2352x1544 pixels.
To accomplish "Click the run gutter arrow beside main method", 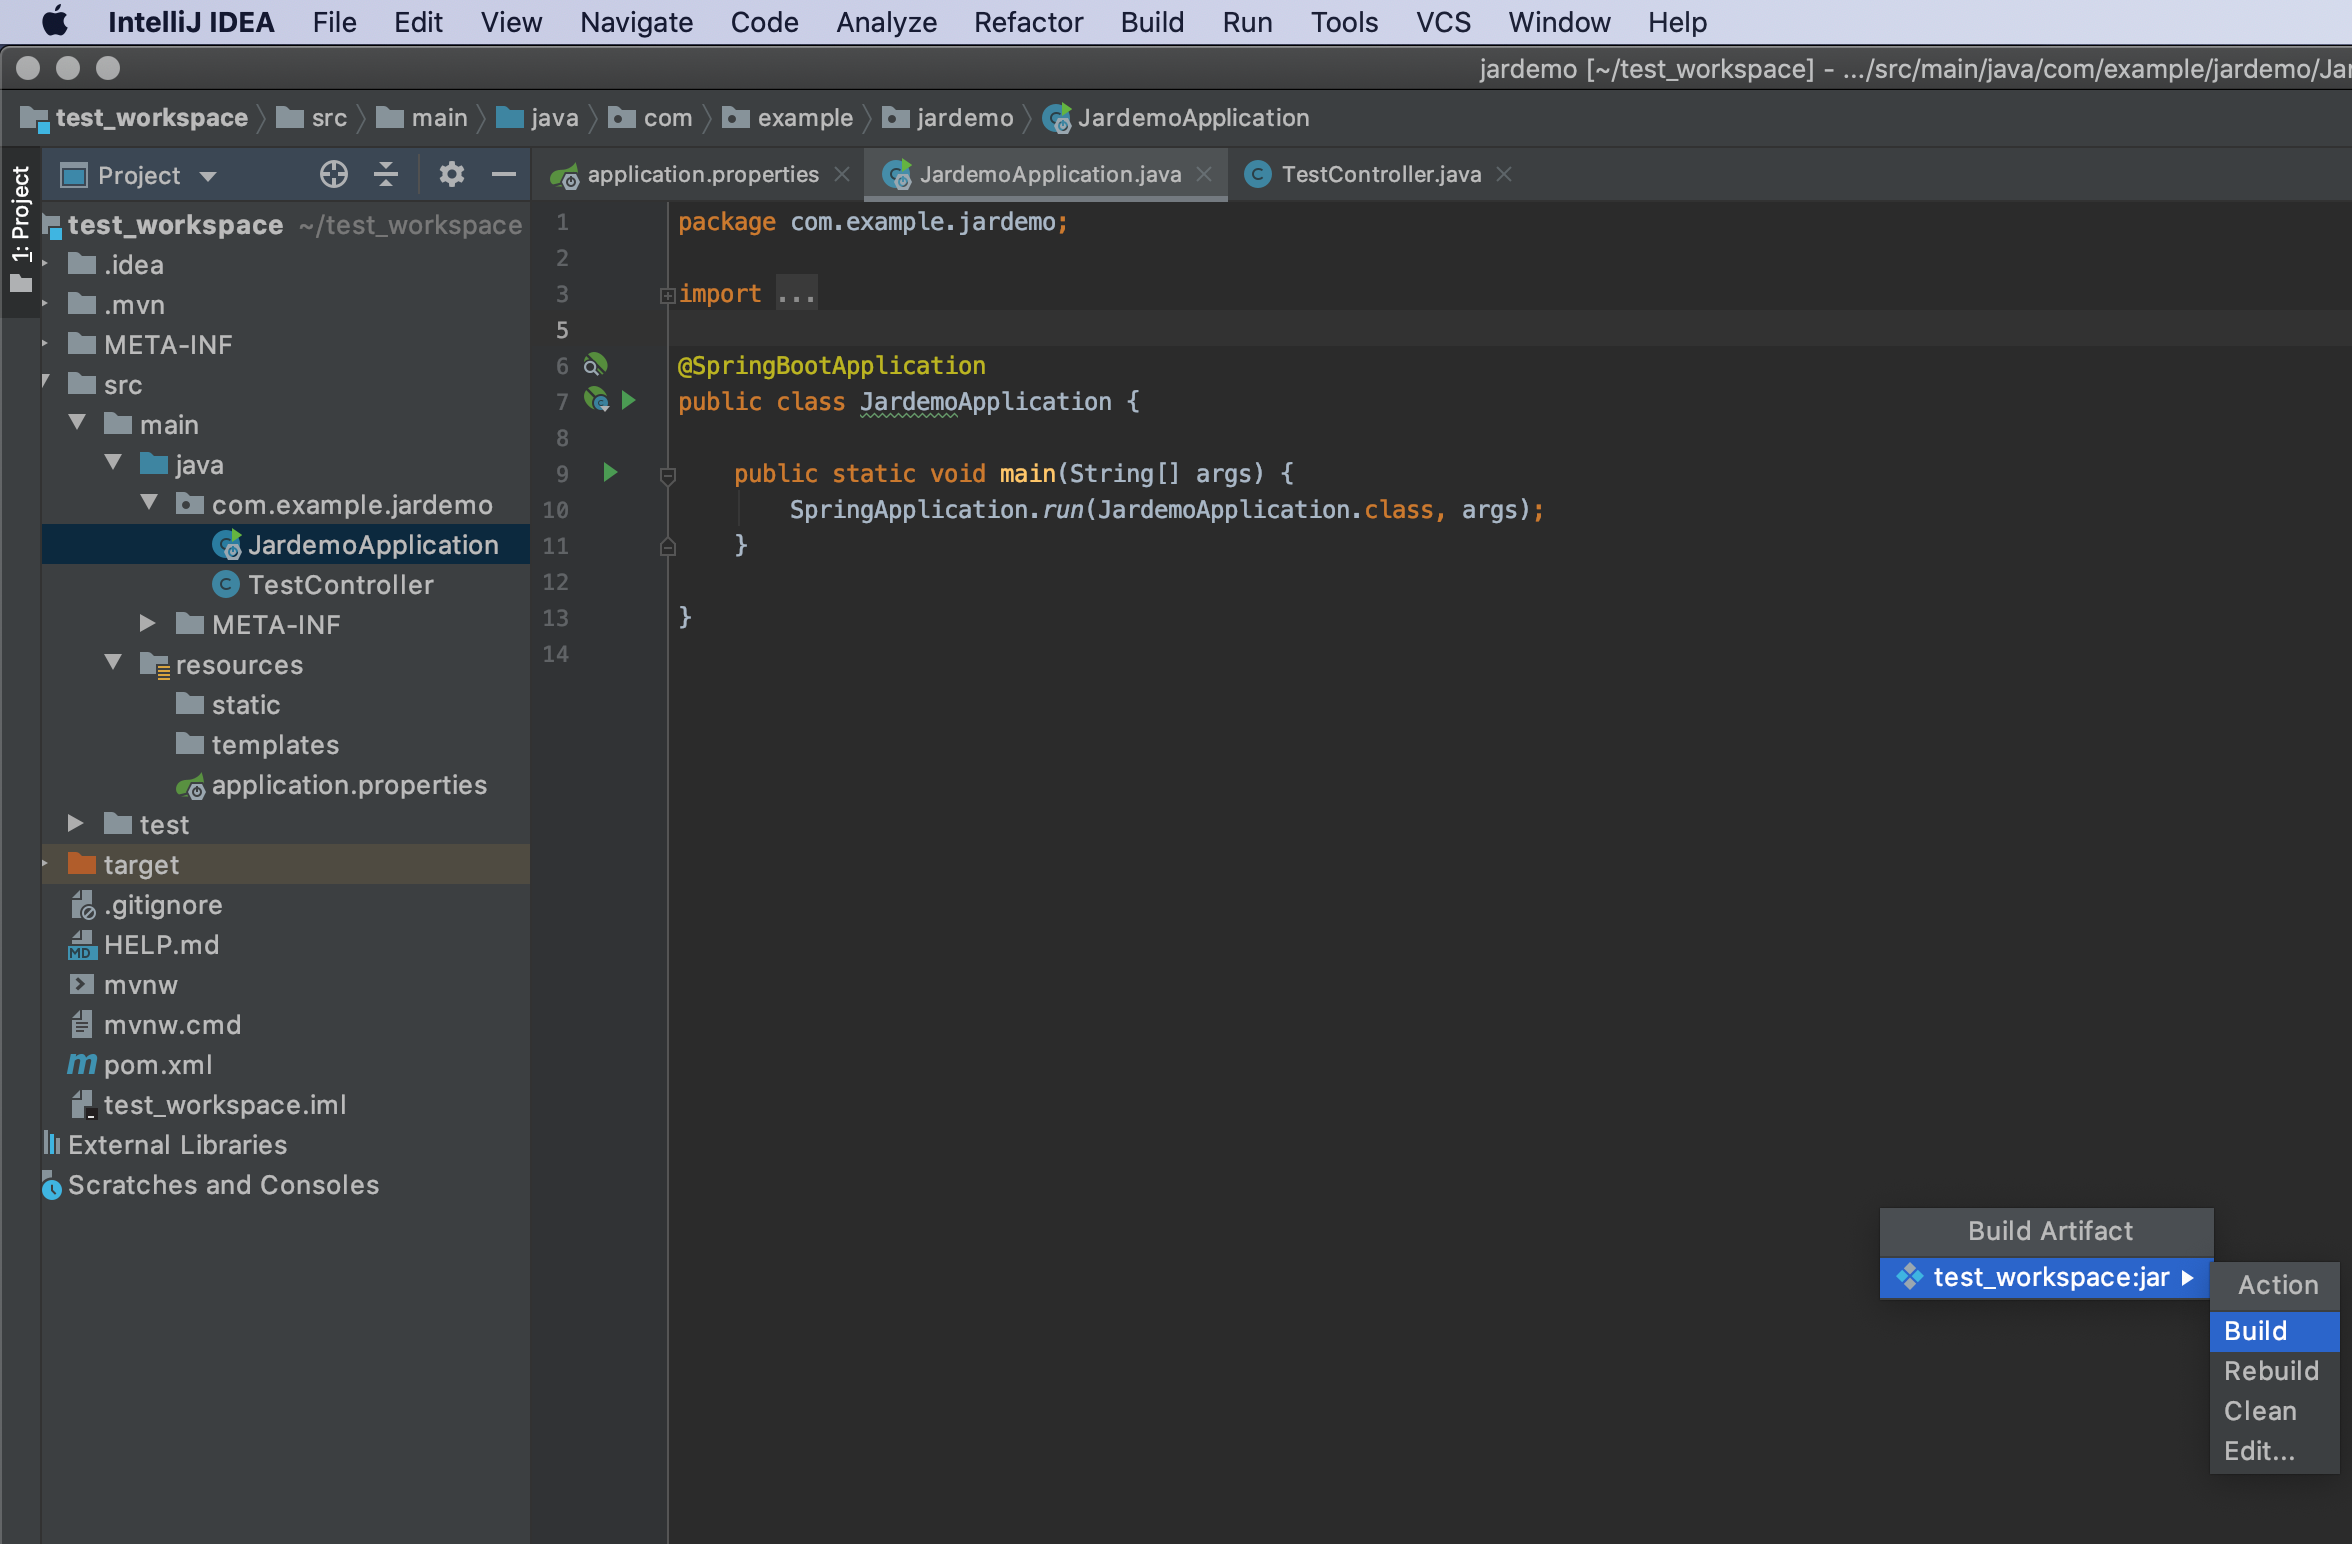I will coord(610,473).
